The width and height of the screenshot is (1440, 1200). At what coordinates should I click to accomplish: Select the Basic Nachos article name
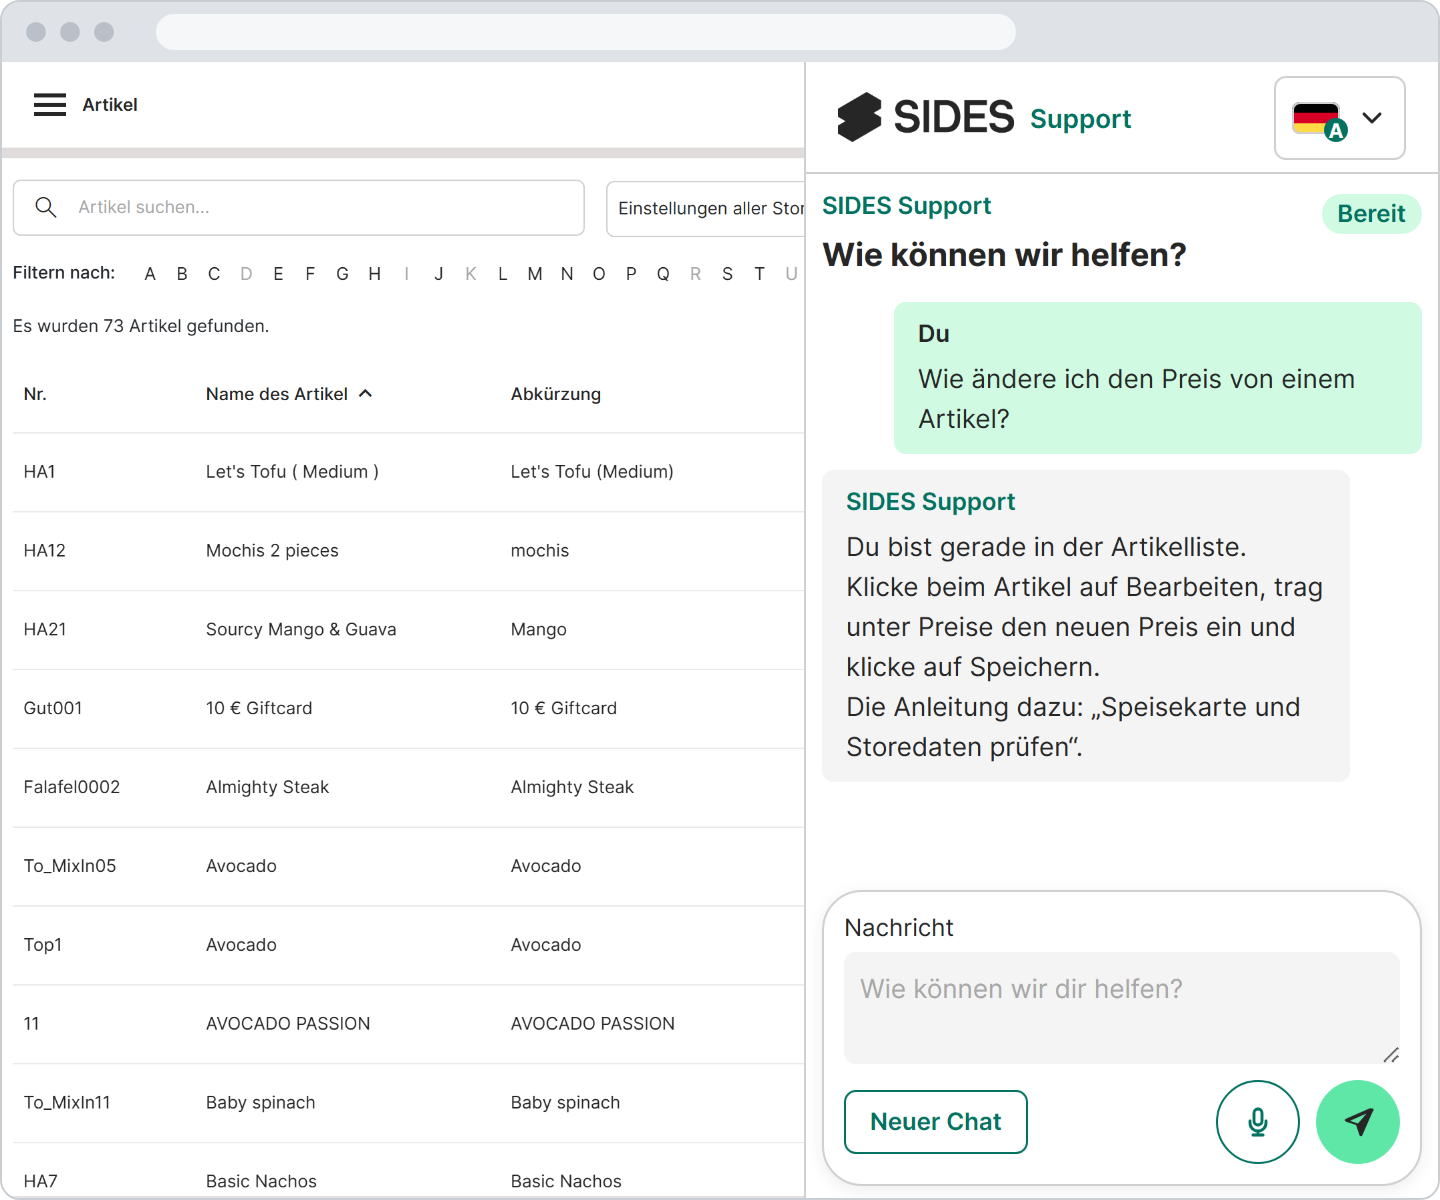click(261, 1182)
